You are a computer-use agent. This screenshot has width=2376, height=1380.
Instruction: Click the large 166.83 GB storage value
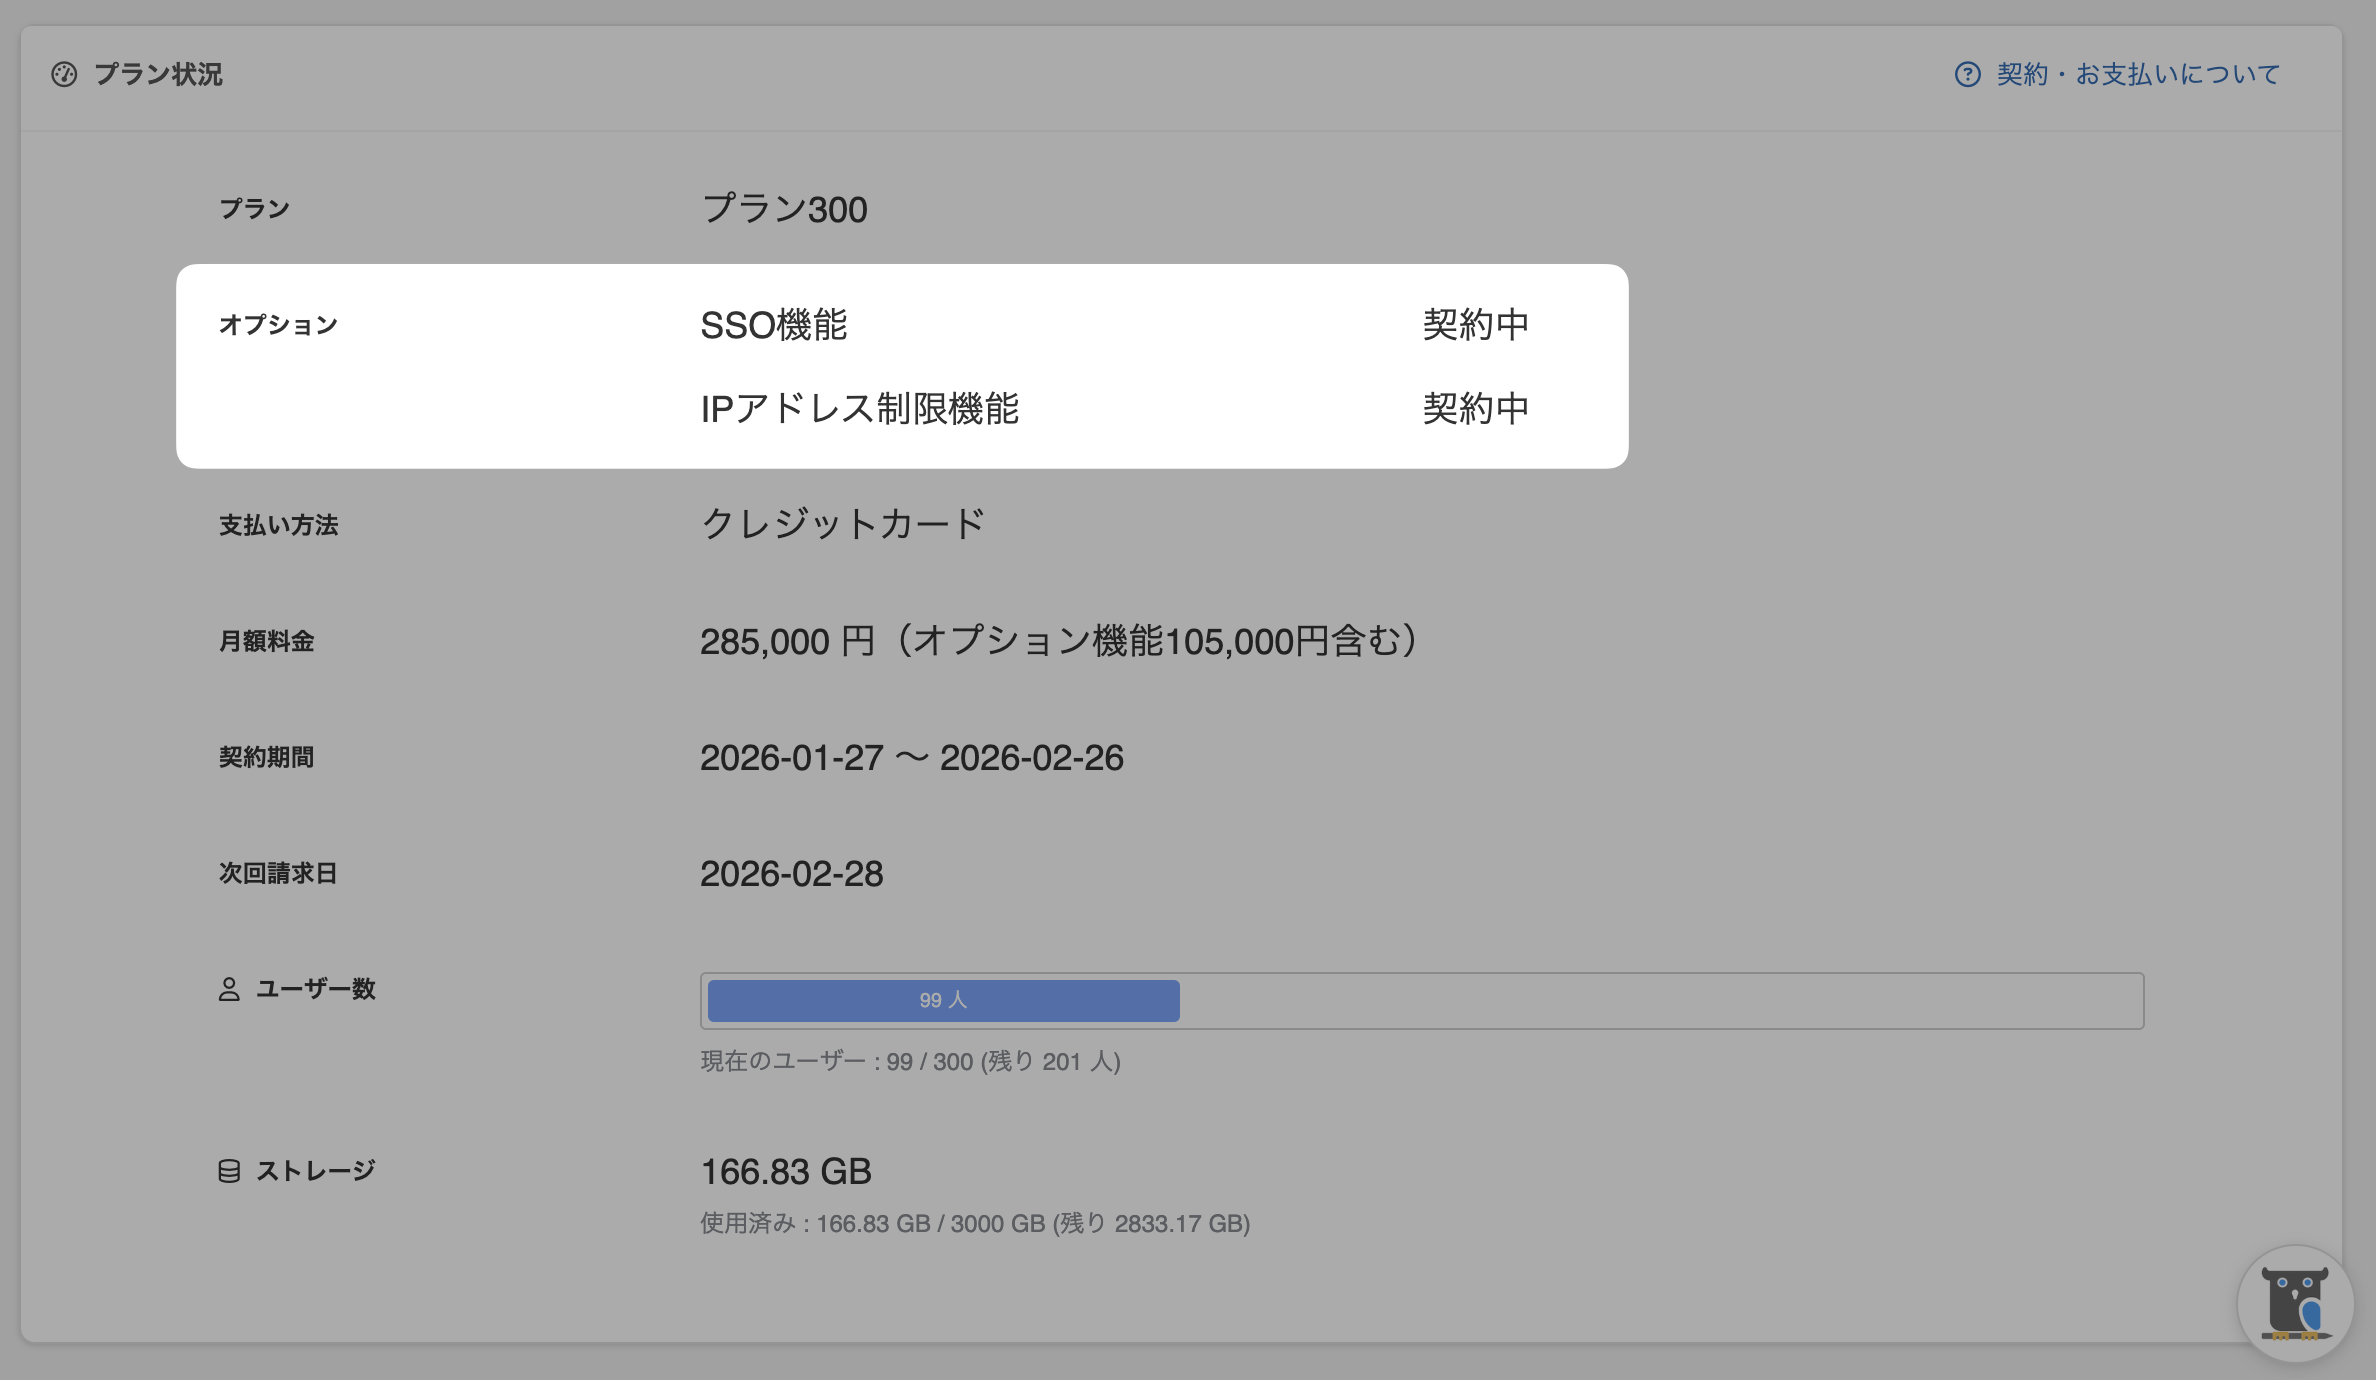pos(786,1171)
